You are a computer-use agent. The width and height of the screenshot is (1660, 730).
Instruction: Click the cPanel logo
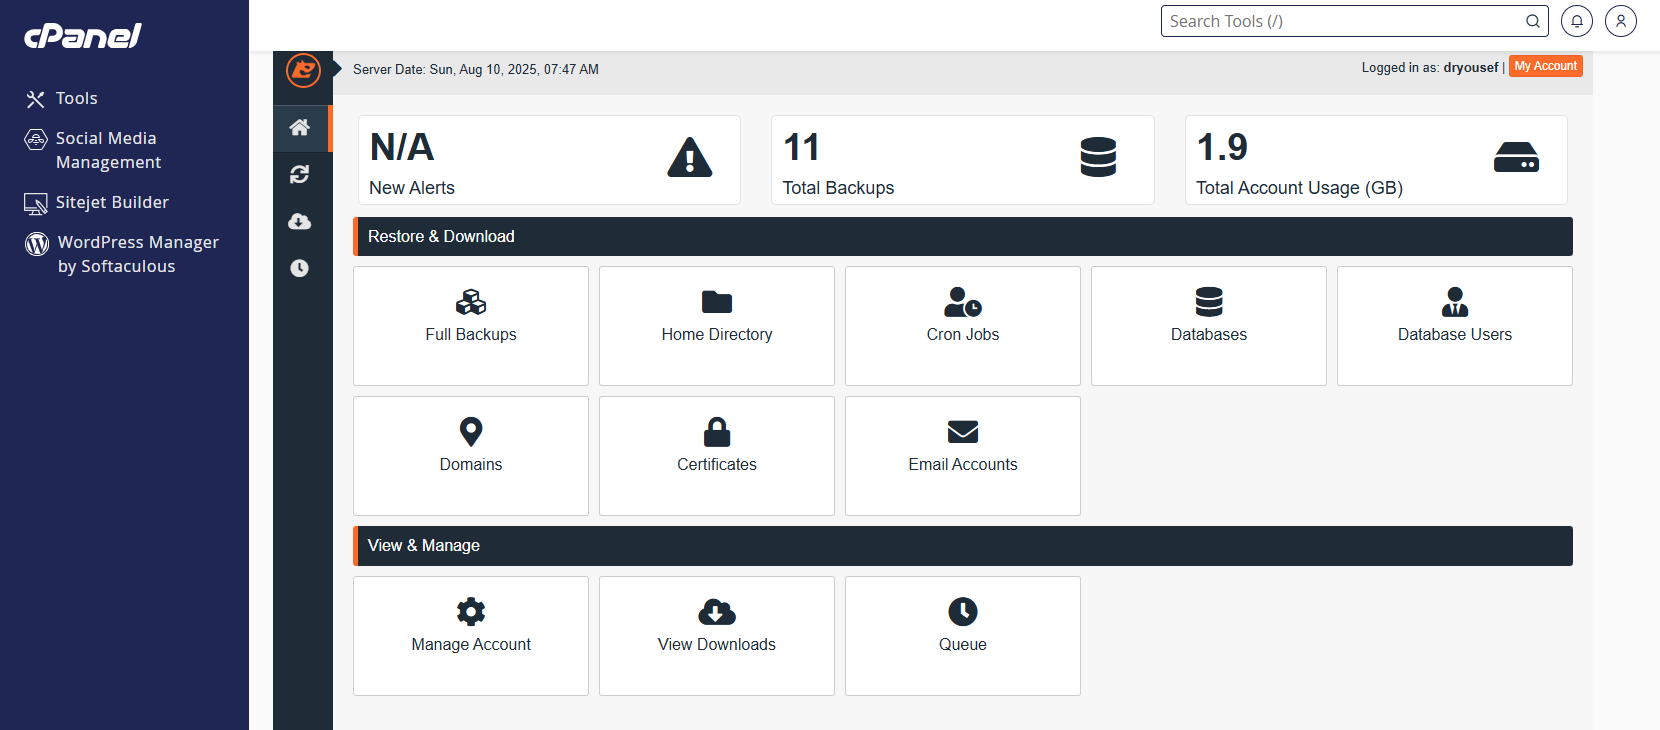click(83, 36)
